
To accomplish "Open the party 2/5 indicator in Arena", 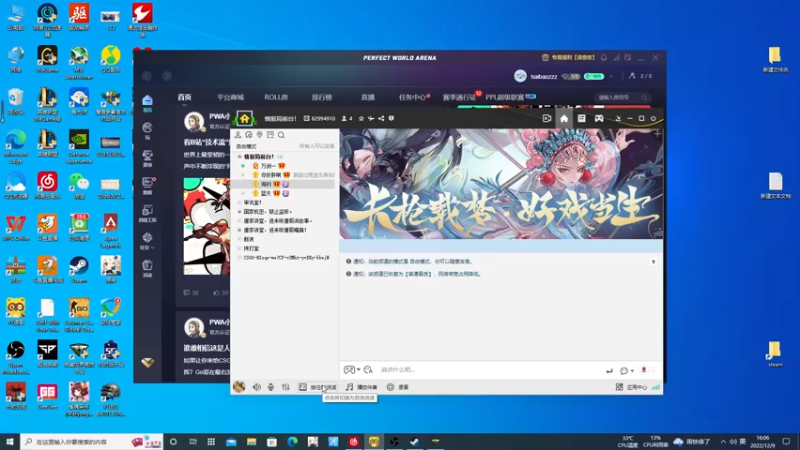I will (x=640, y=76).
